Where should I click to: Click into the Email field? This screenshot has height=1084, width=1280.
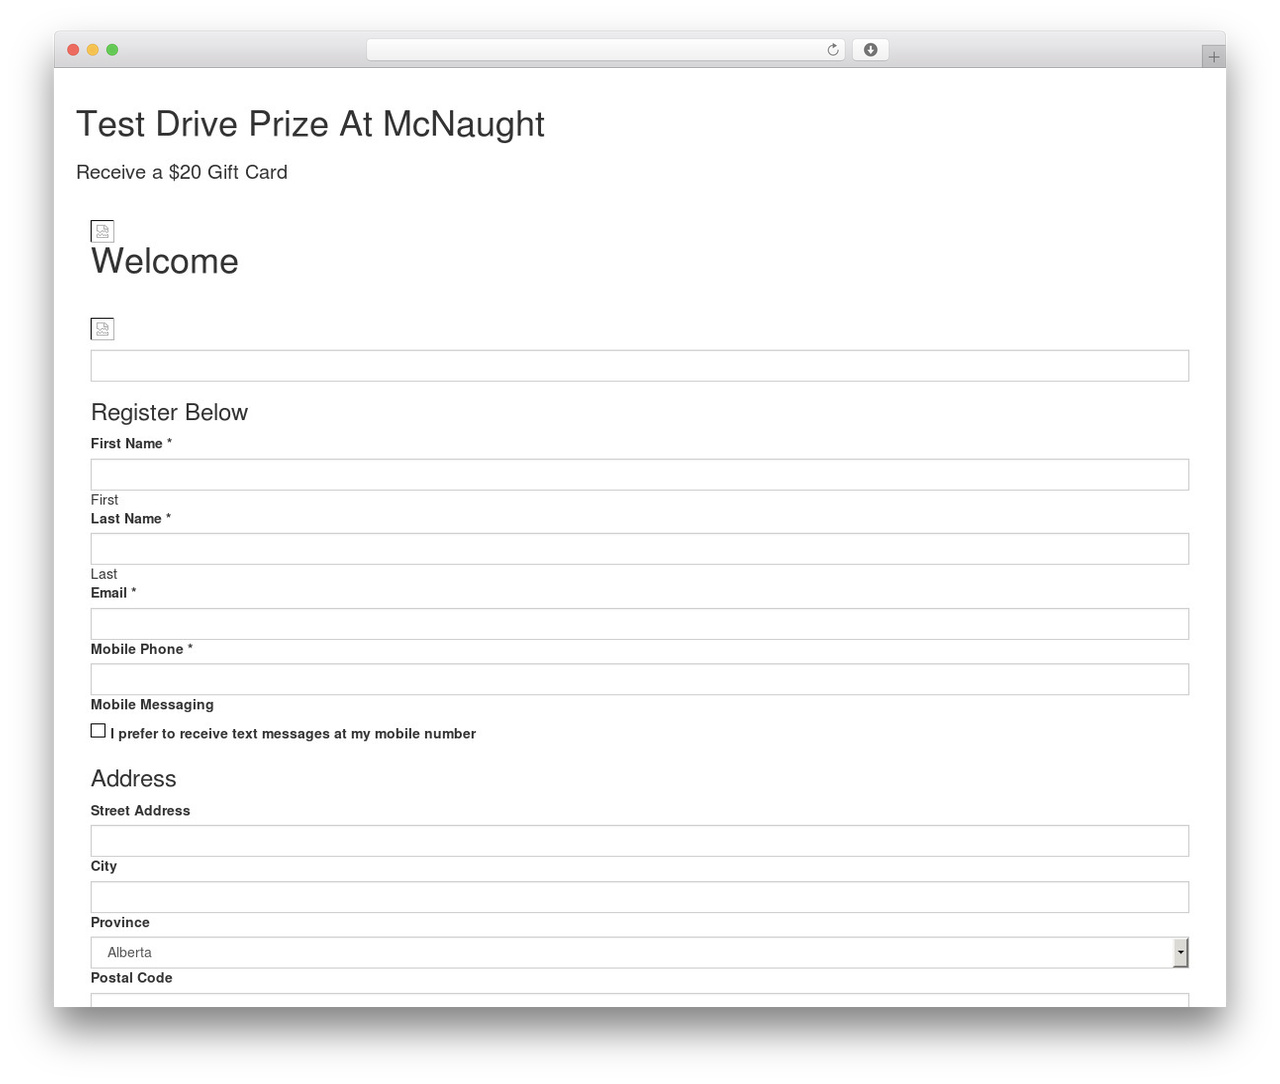640,624
